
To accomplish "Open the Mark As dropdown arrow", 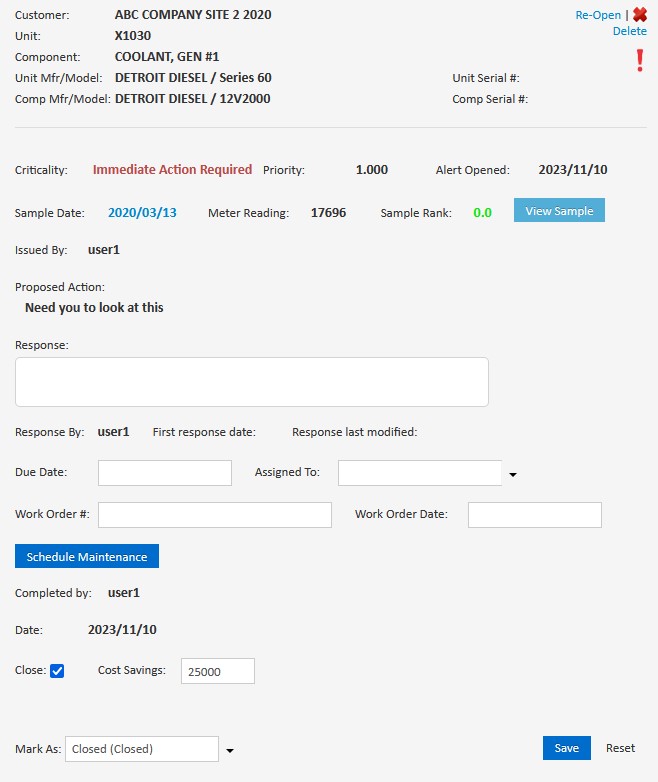I will [x=229, y=750].
